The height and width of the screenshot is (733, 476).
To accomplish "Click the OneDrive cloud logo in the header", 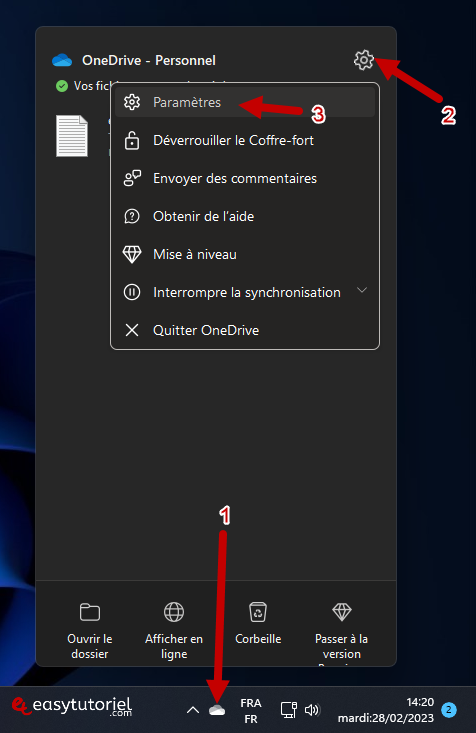I will 62,60.
